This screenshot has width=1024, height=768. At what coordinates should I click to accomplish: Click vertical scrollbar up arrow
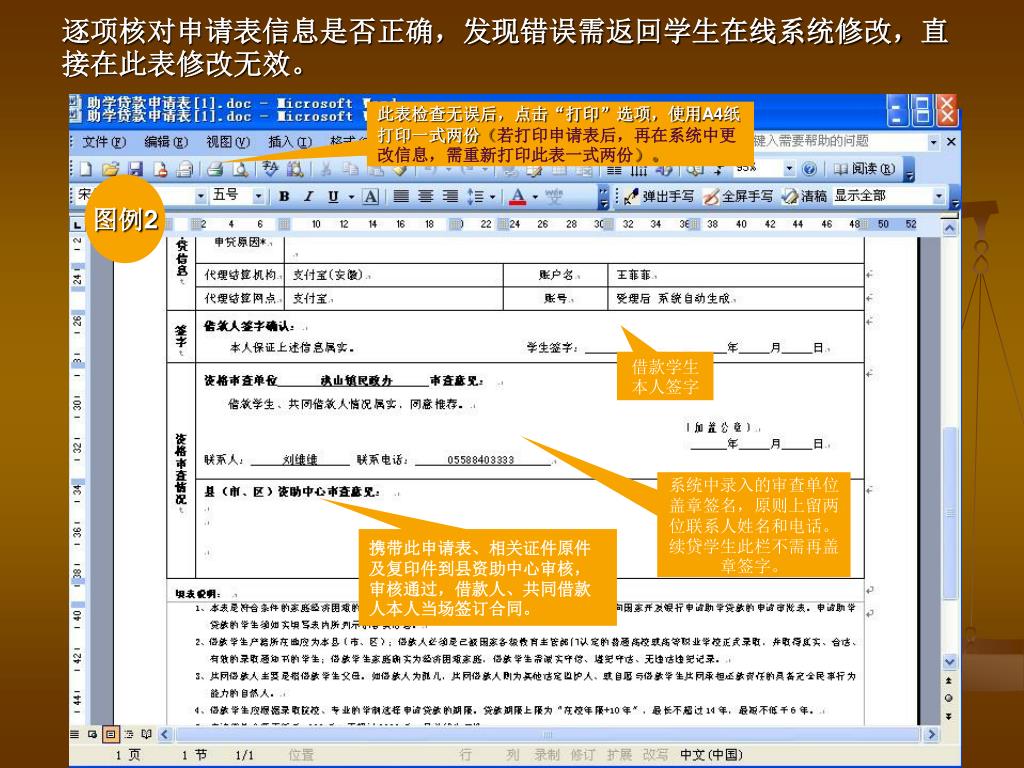point(950,229)
